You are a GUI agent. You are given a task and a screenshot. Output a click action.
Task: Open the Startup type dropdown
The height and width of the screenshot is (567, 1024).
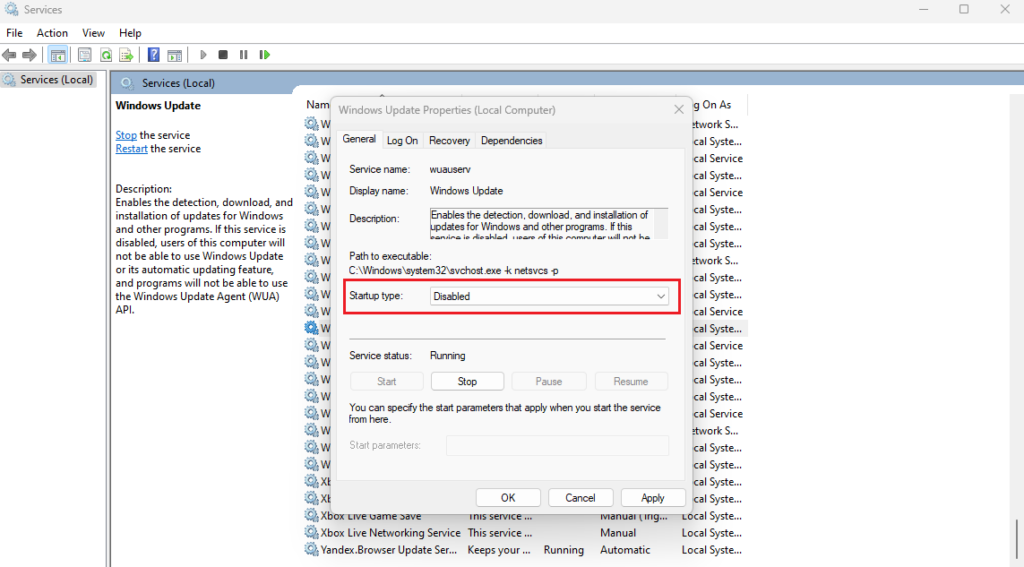coord(549,296)
